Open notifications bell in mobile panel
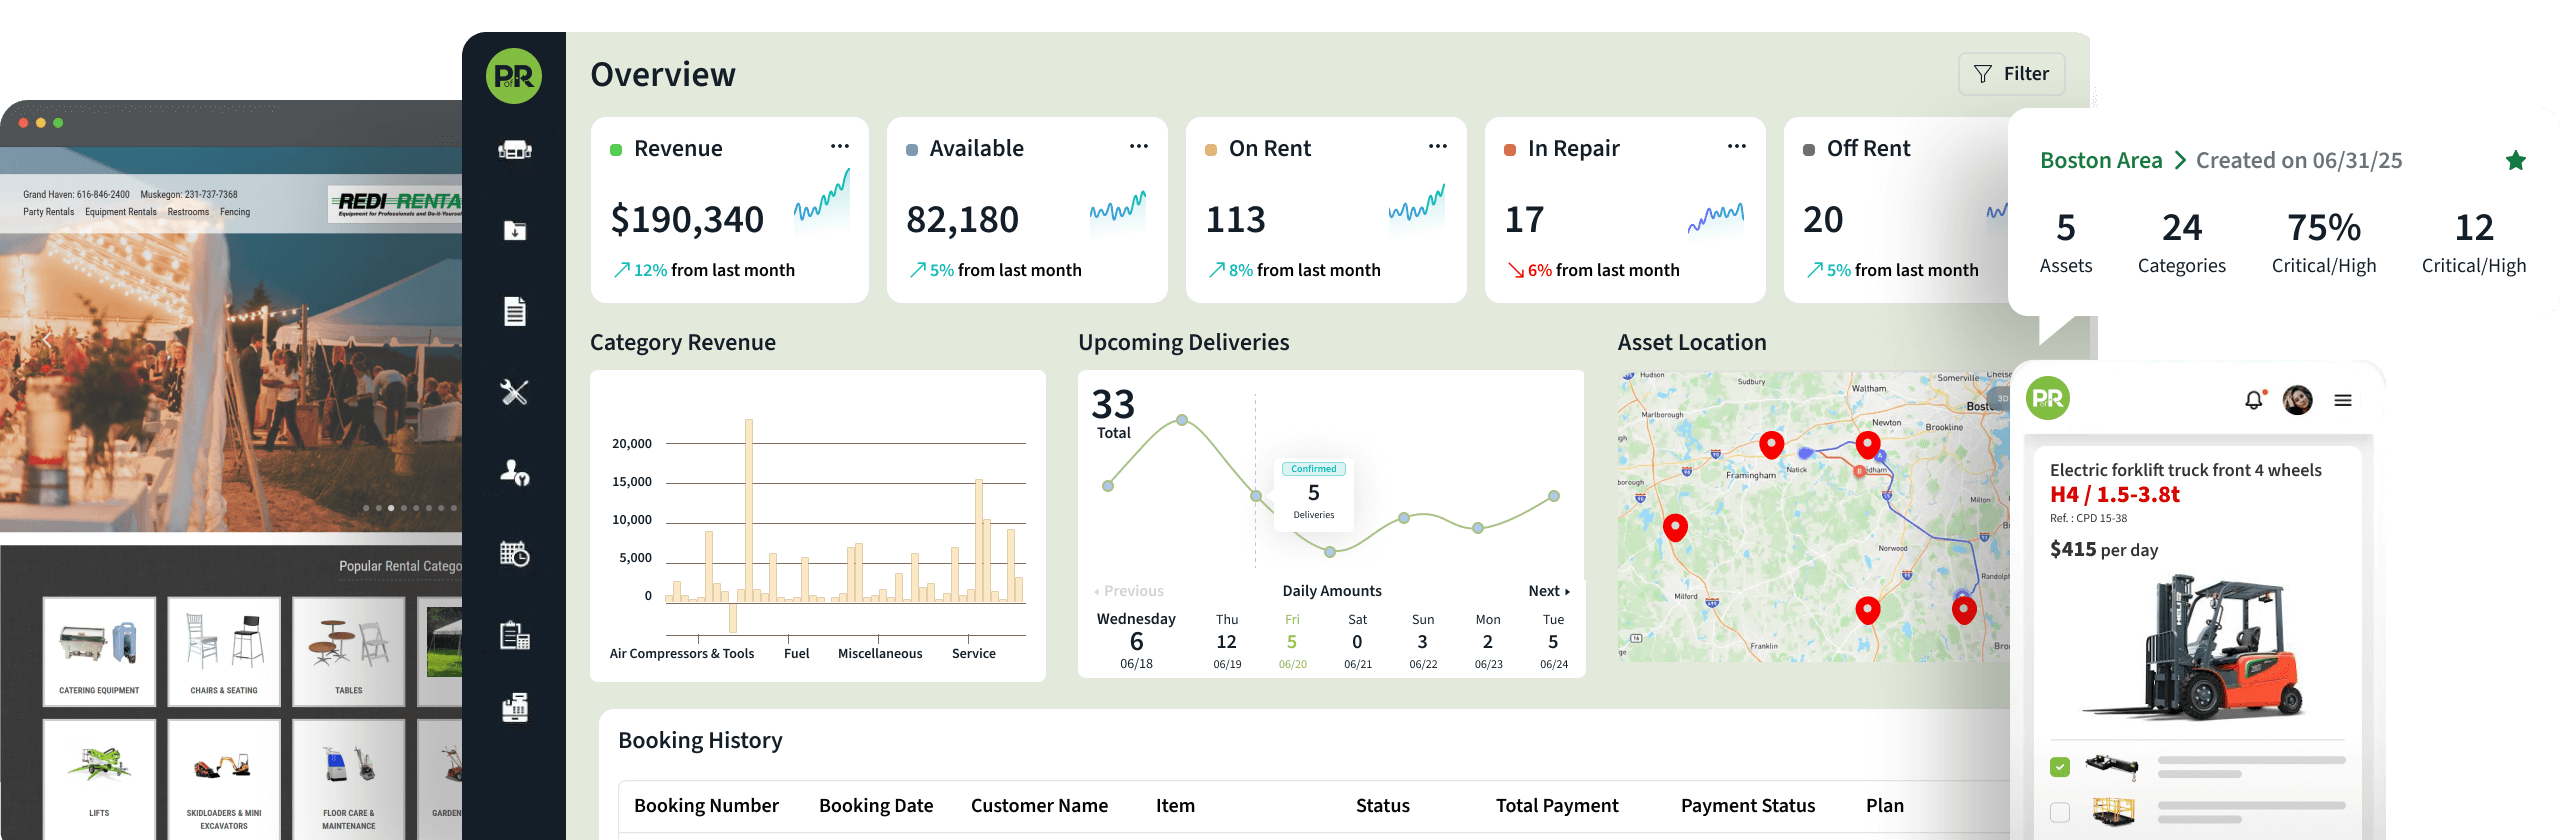The width and height of the screenshot is (2560, 840). click(x=2254, y=400)
